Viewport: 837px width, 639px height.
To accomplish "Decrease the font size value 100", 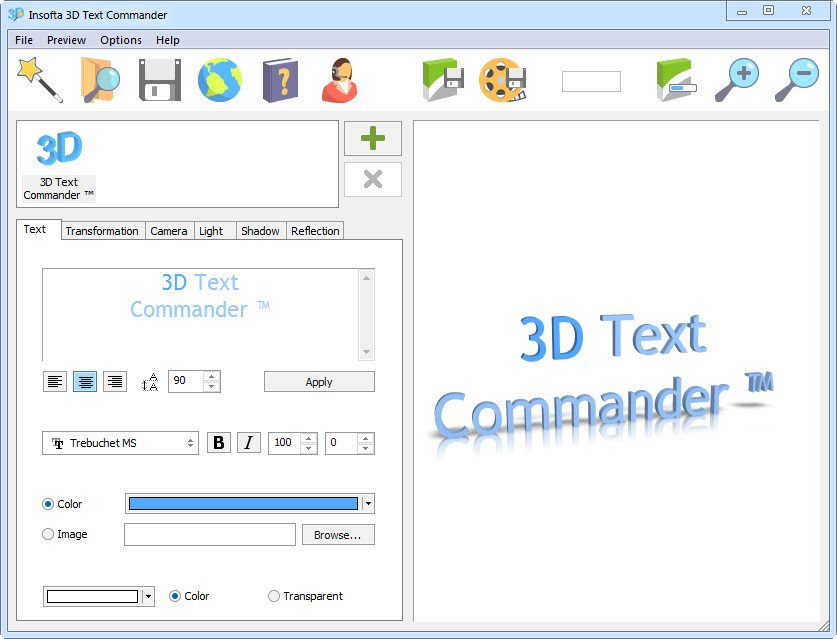I will (309, 448).
